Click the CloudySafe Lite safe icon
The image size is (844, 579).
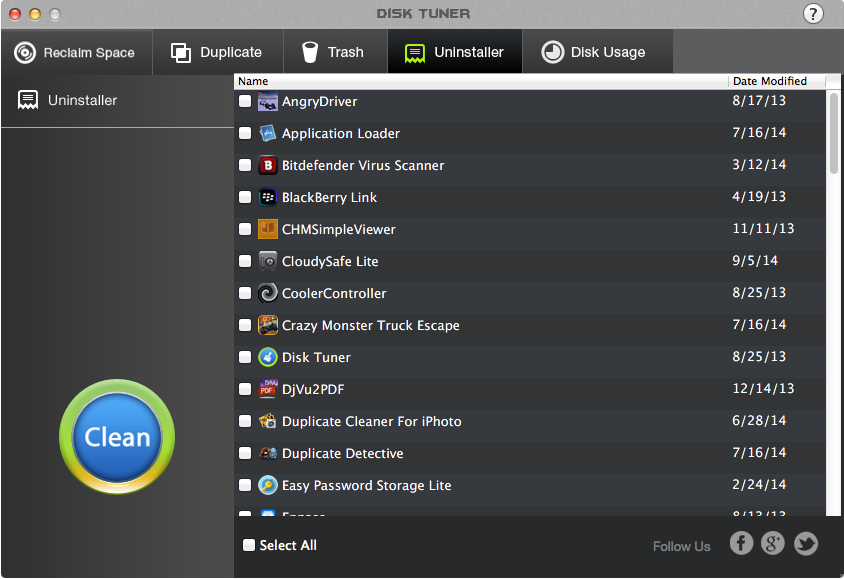pos(268,261)
